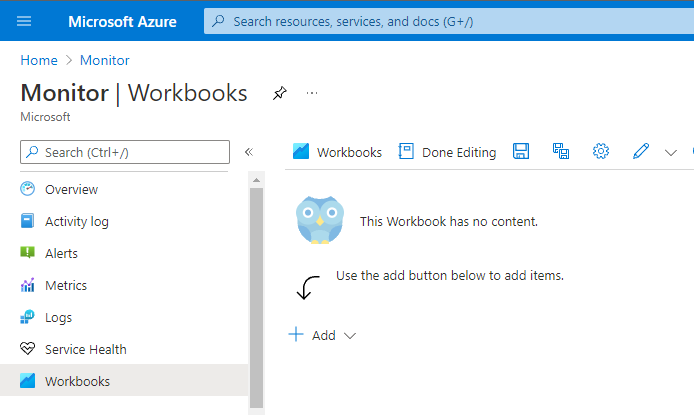
Task: Expand the Add items dropdown
Action: coord(322,335)
